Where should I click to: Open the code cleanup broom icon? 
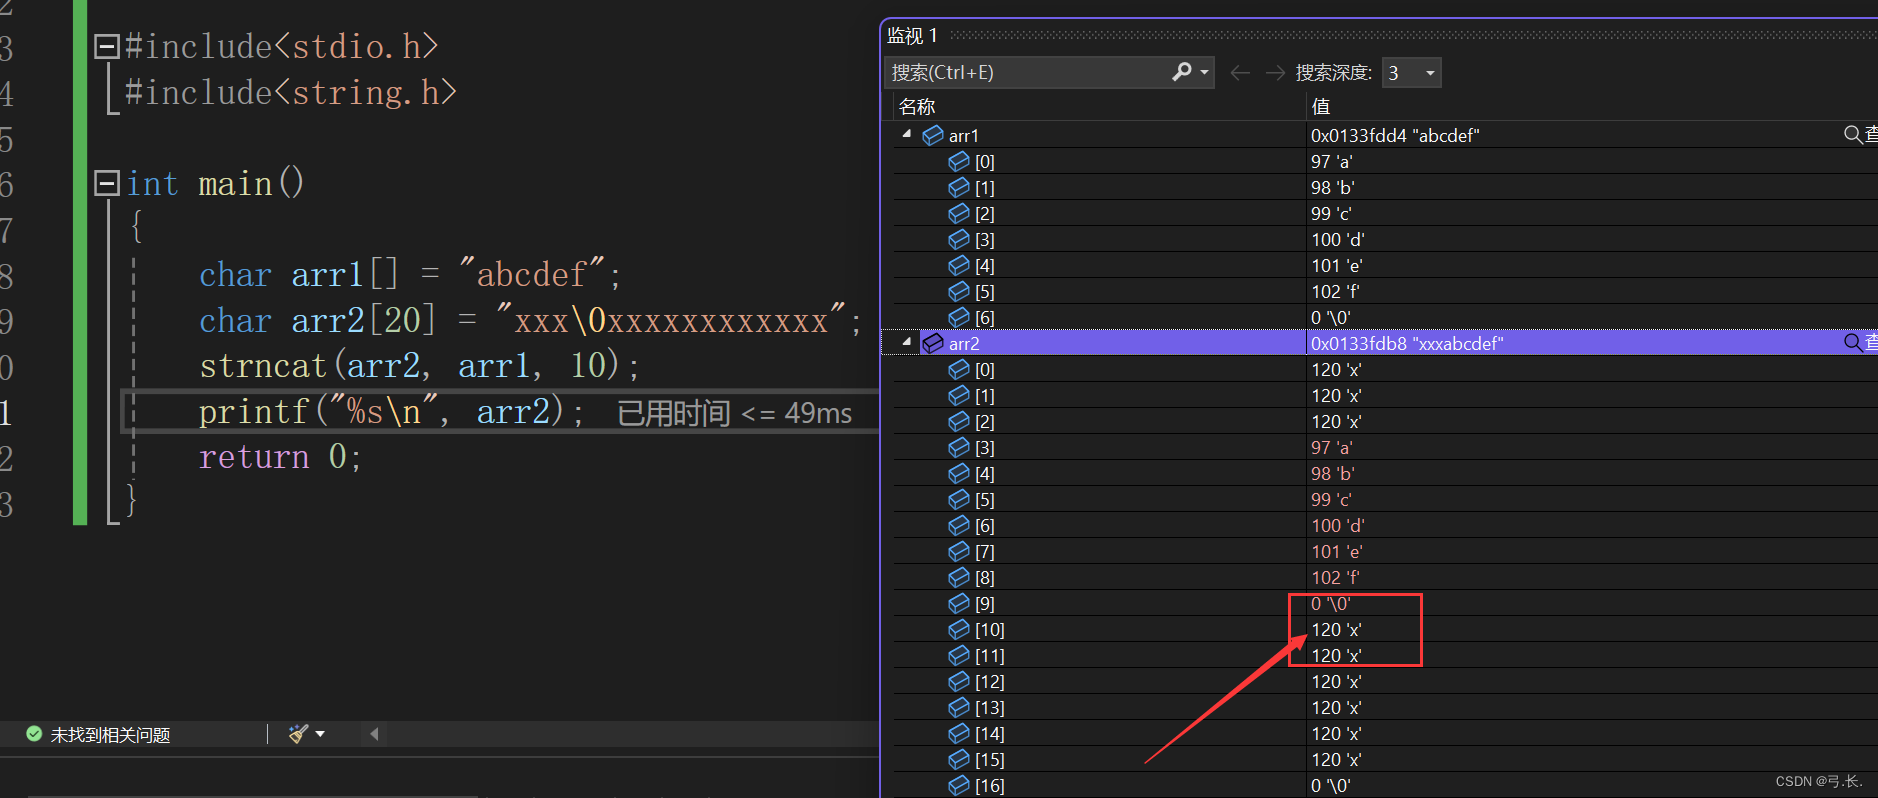(x=298, y=734)
